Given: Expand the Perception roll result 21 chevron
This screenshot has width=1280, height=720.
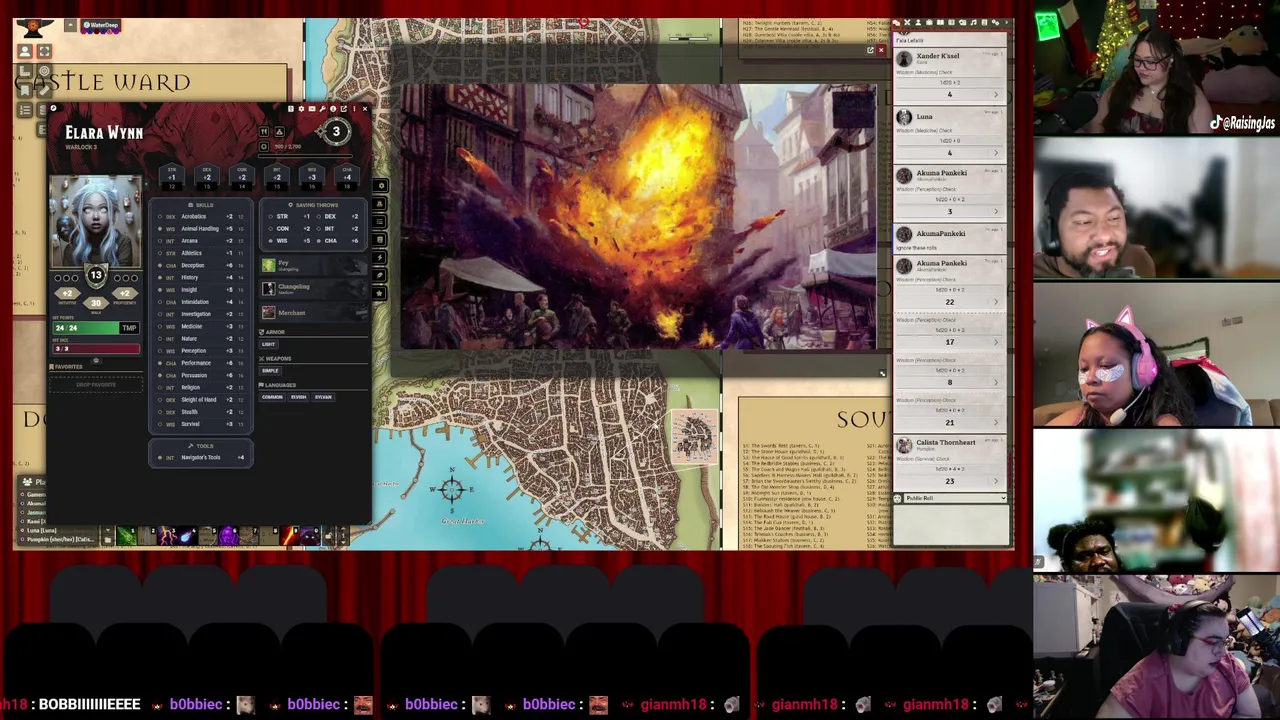Looking at the screenshot, I should 995,422.
